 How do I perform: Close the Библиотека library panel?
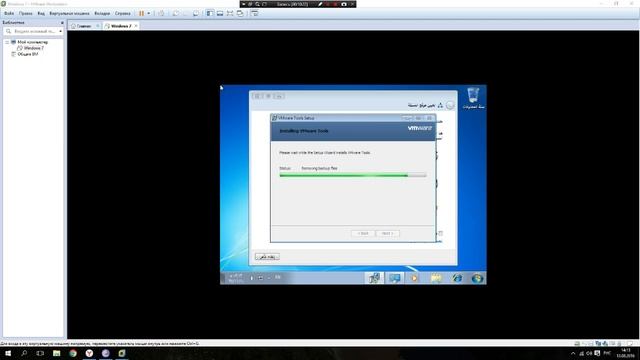pos(62,23)
